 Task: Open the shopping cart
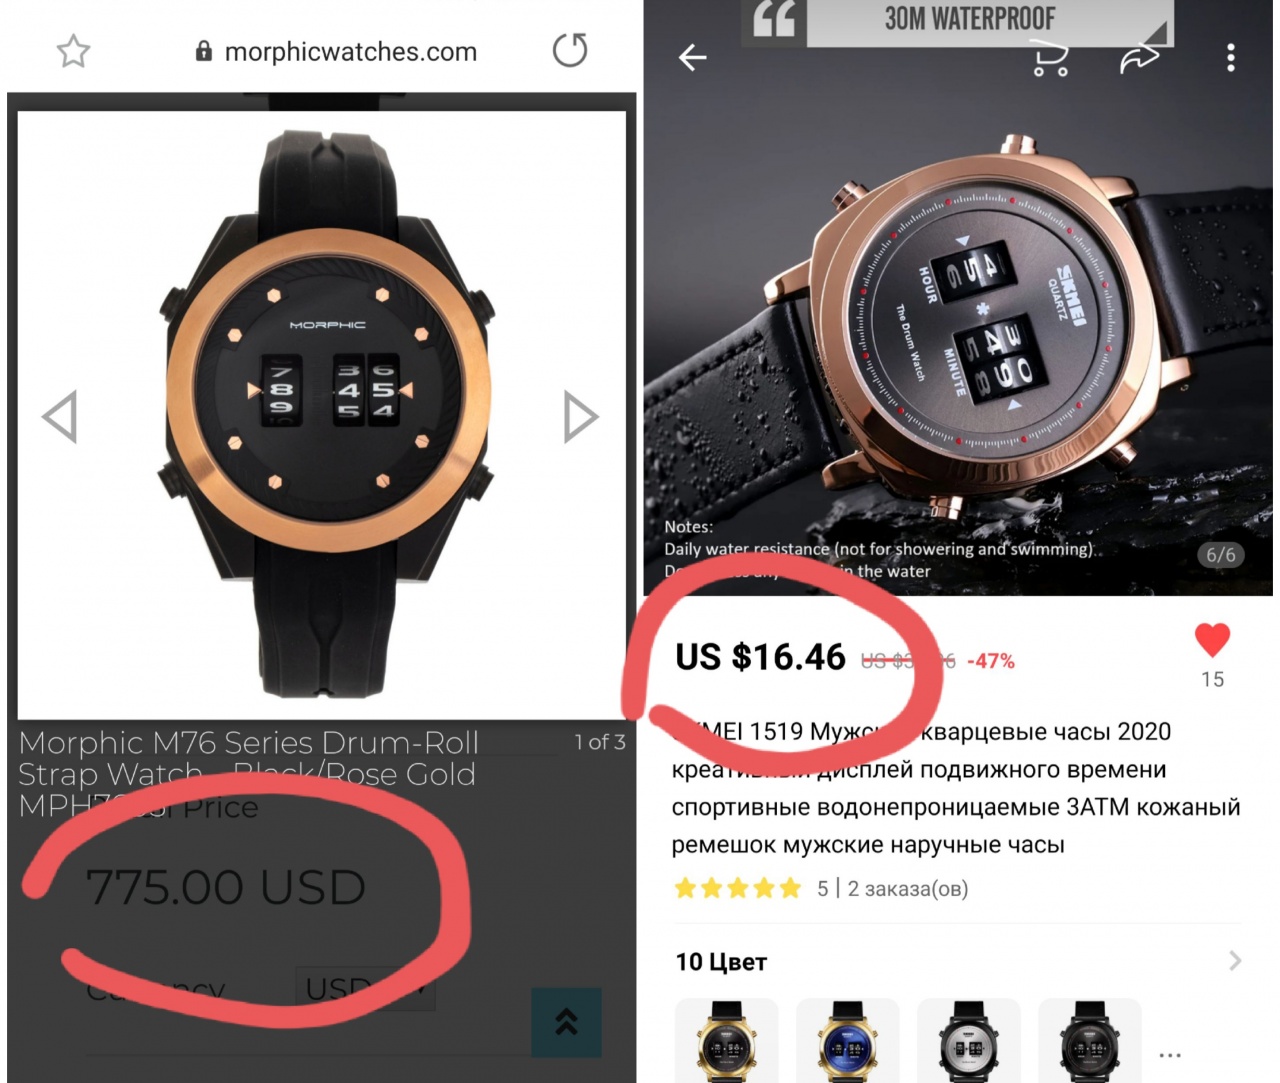(x=1050, y=59)
